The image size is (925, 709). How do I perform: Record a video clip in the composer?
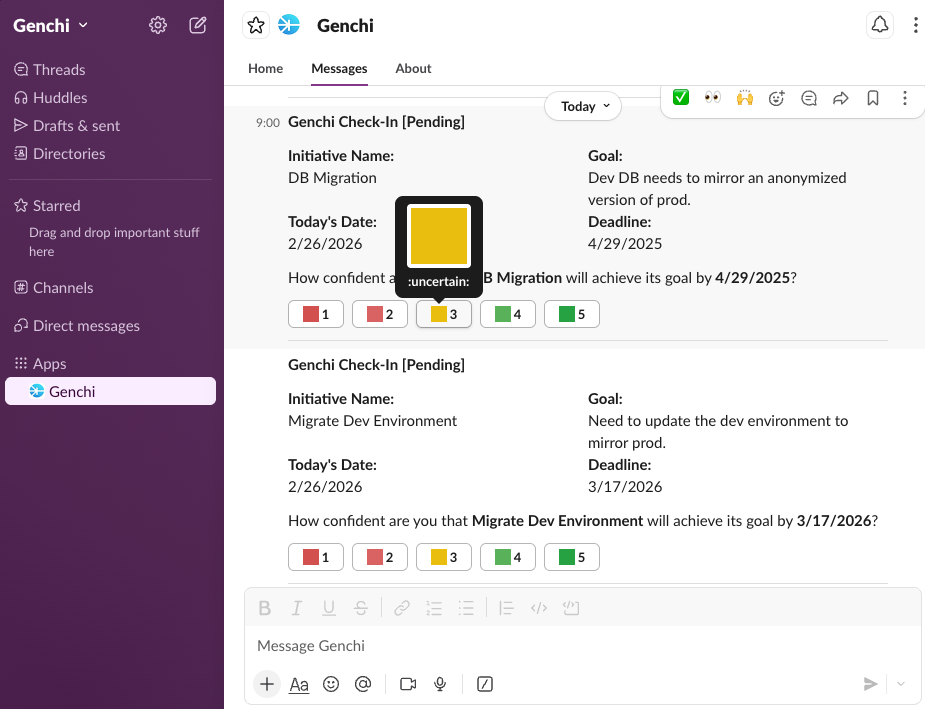pyautogui.click(x=407, y=684)
